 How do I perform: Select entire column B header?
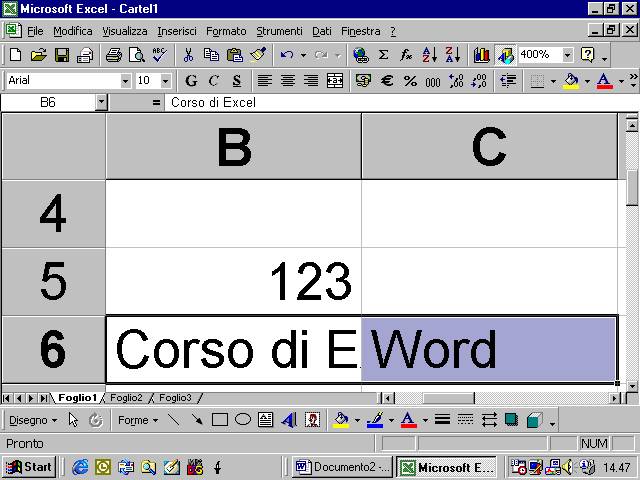tap(233, 146)
